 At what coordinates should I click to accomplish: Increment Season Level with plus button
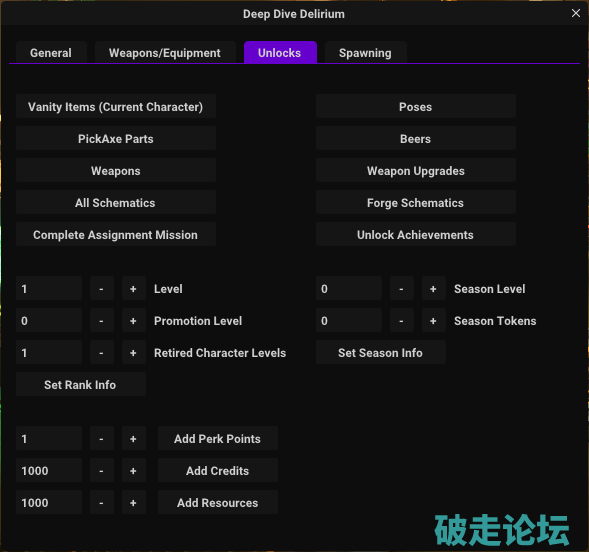433,288
